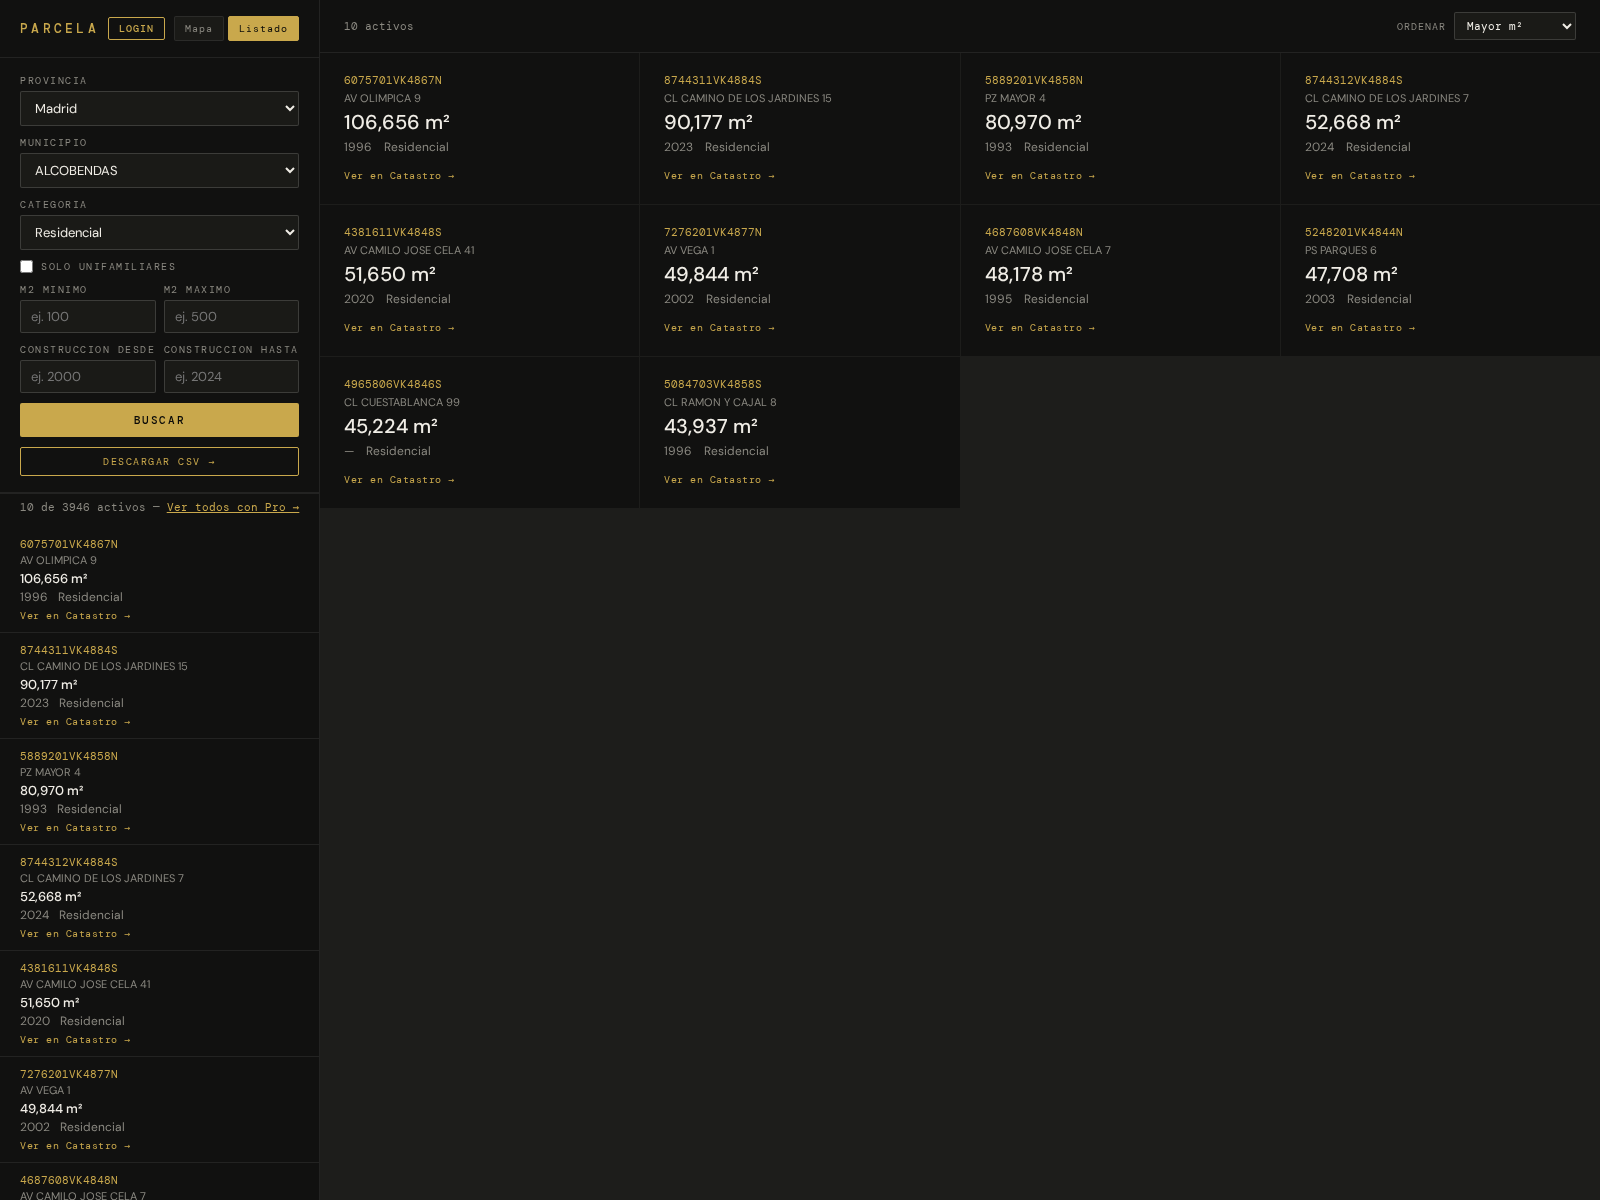Open Ver en Catastro for Camino de los Jardines 15 card

[x=719, y=176]
